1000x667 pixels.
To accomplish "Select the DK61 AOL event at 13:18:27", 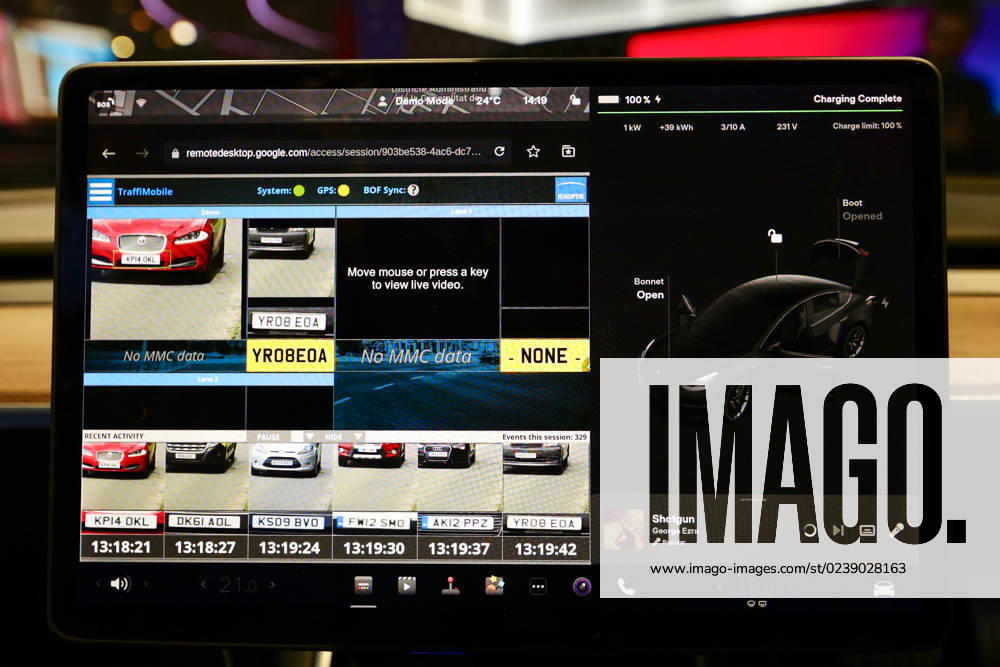I will (206, 501).
